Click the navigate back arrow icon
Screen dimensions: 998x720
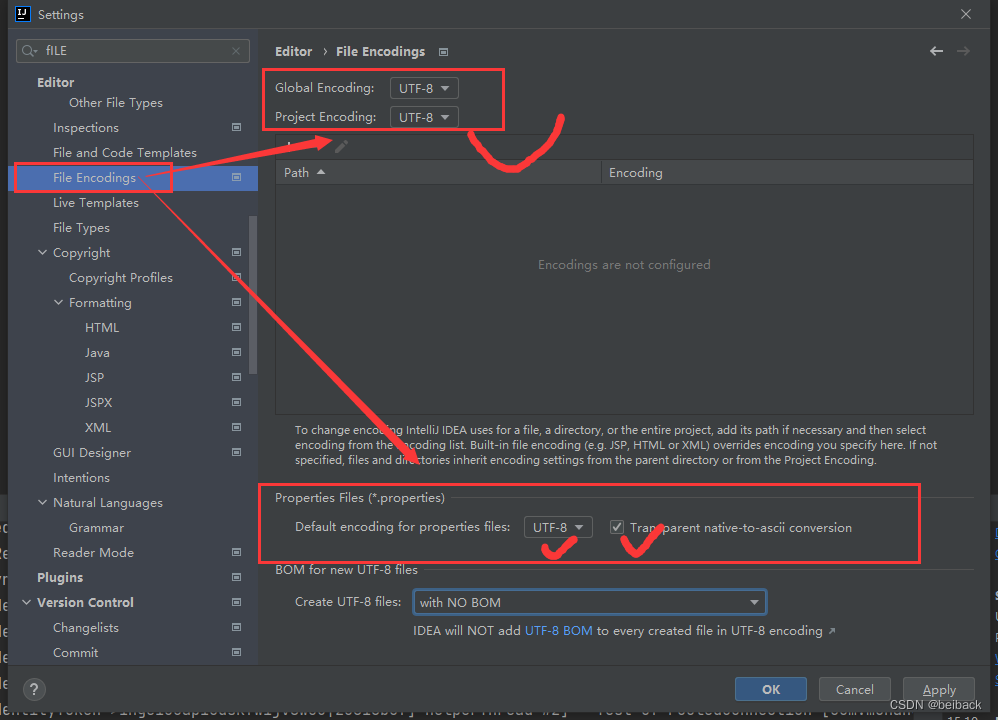[x=936, y=51]
